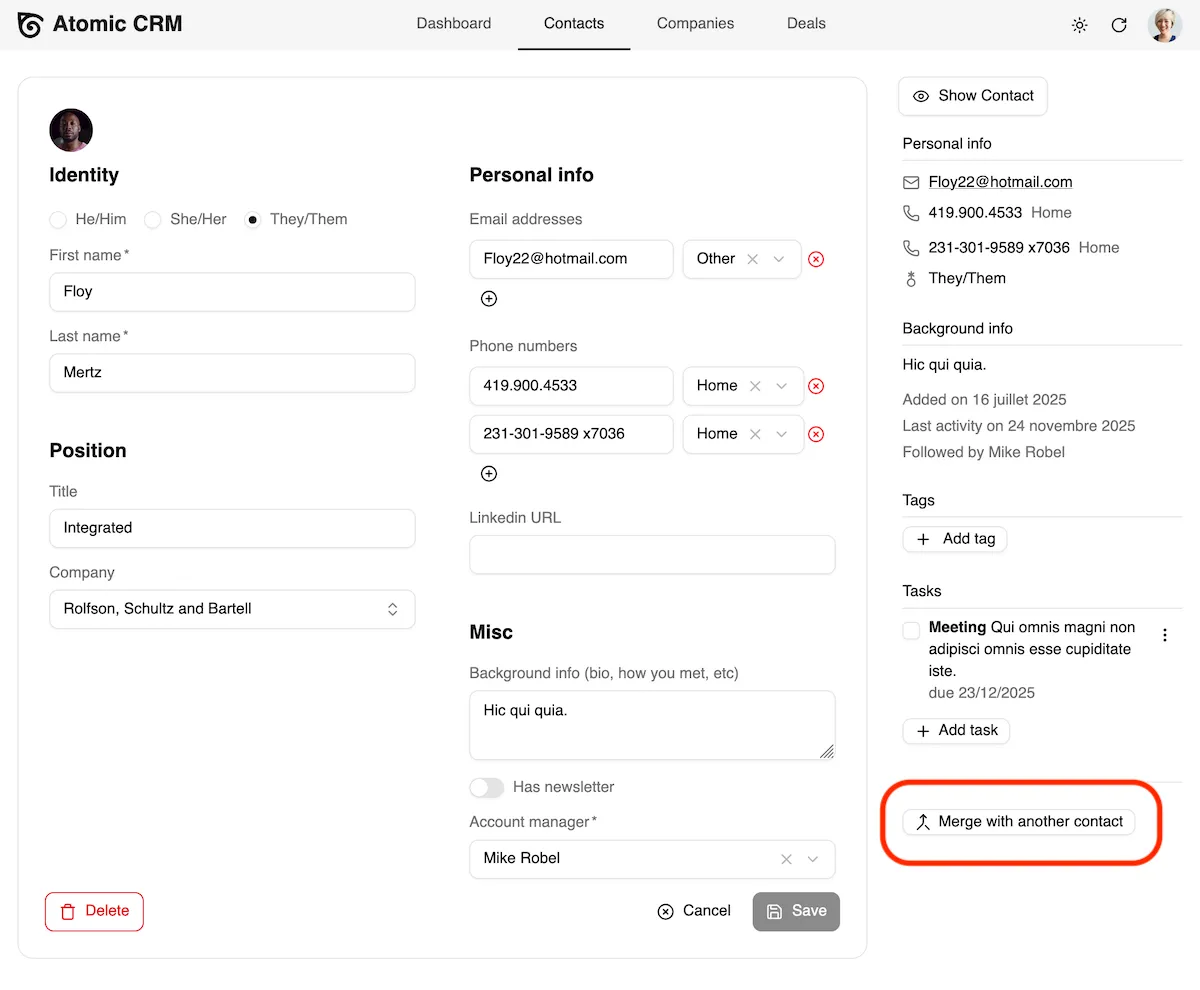
Task: Click the user avatar in the top right corner
Action: point(1164,25)
